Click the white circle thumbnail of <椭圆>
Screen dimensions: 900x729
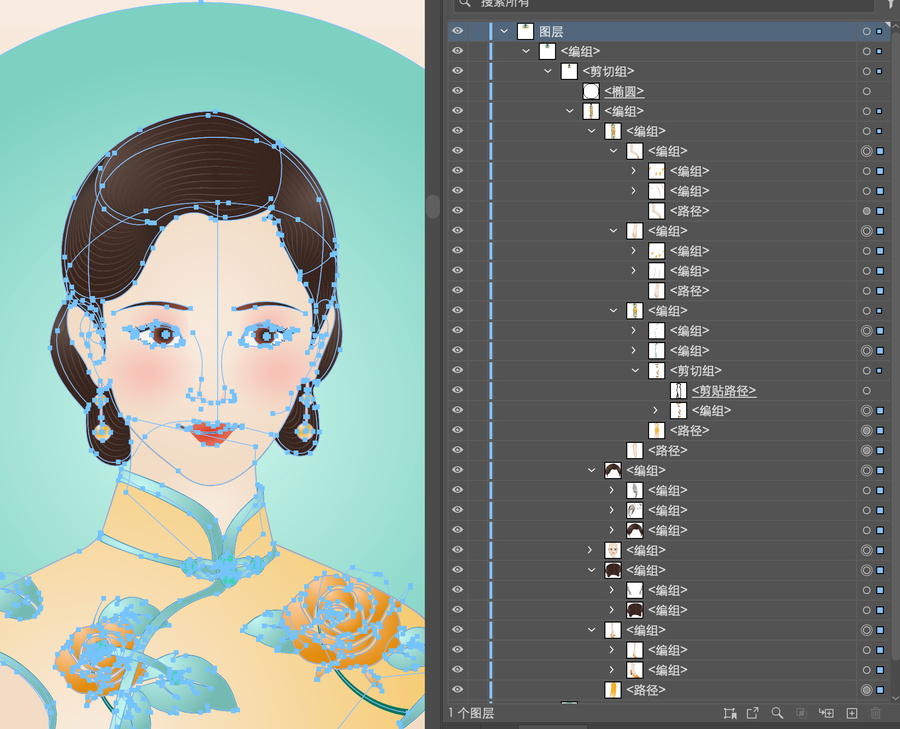pyautogui.click(x=591, y=91)
